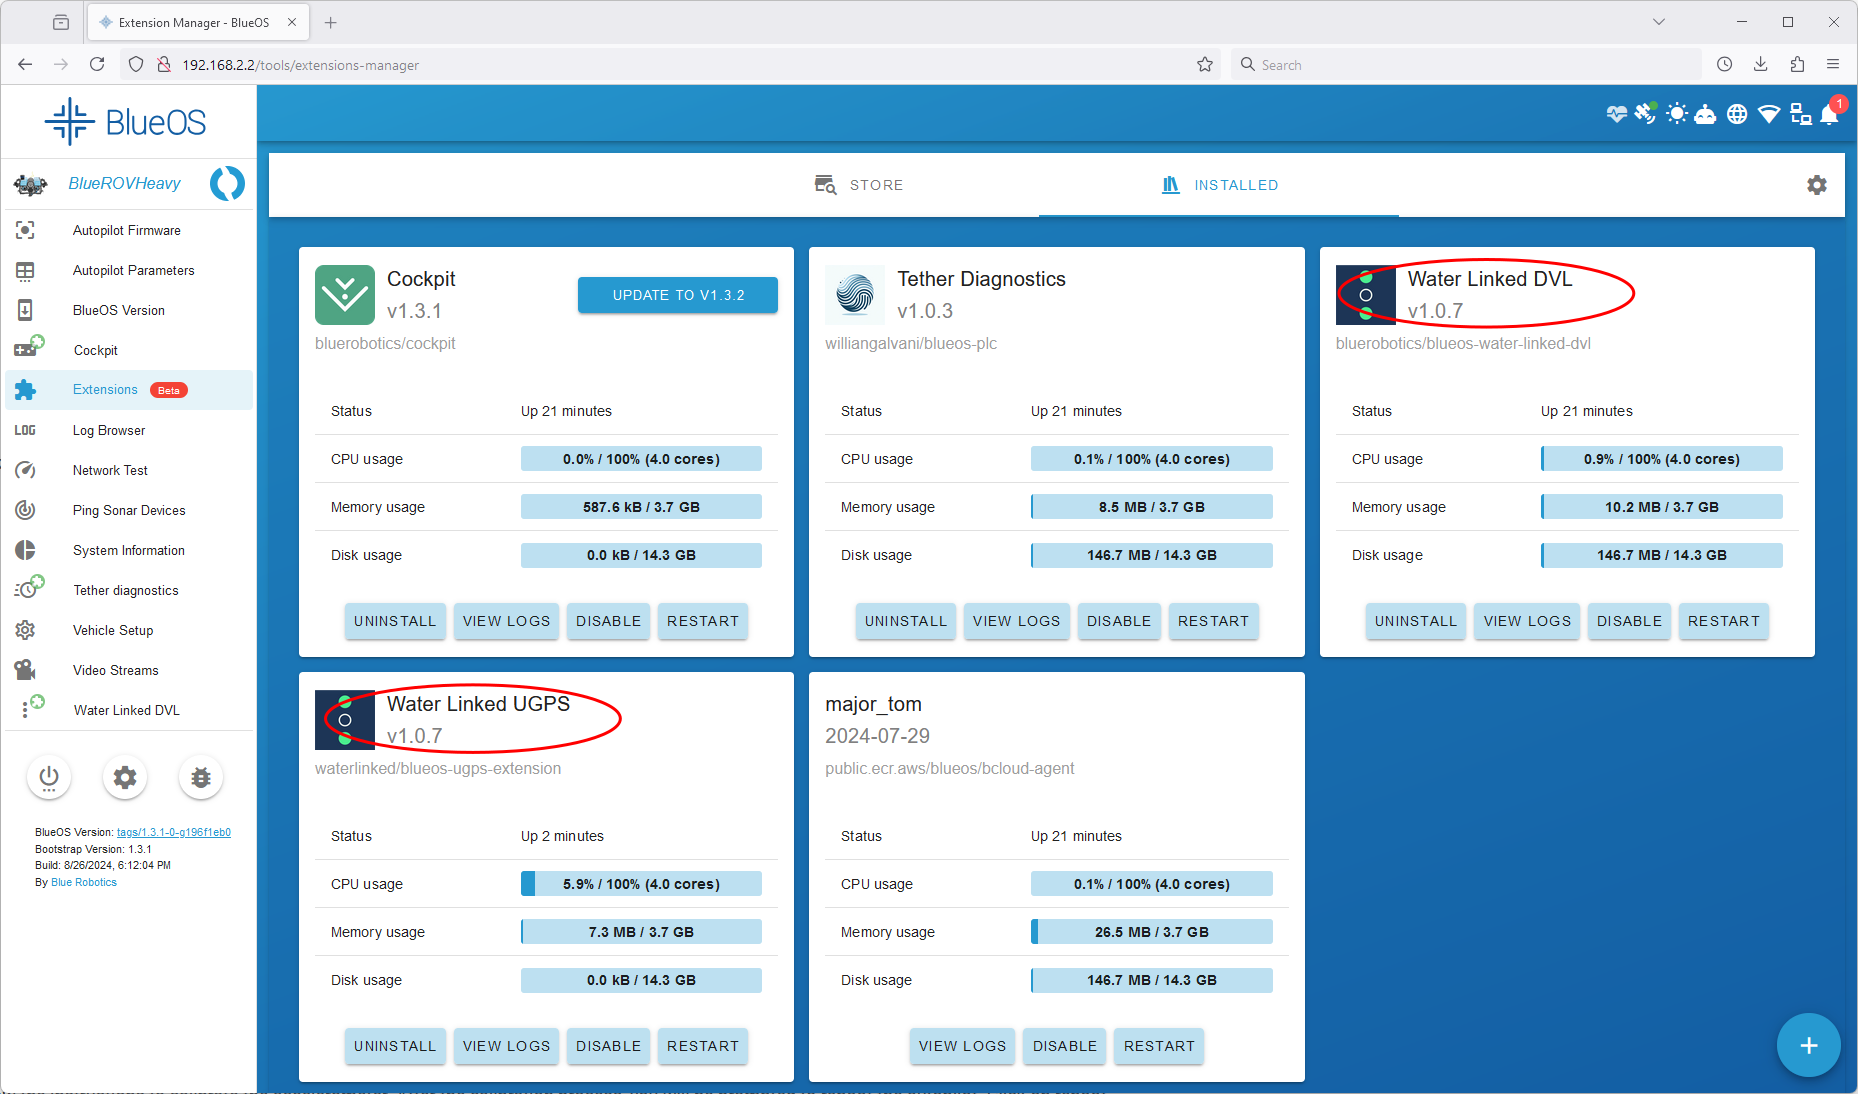Click the Cockpit extension logo
Viewport: 1858px width, 1094px height.
345,295
